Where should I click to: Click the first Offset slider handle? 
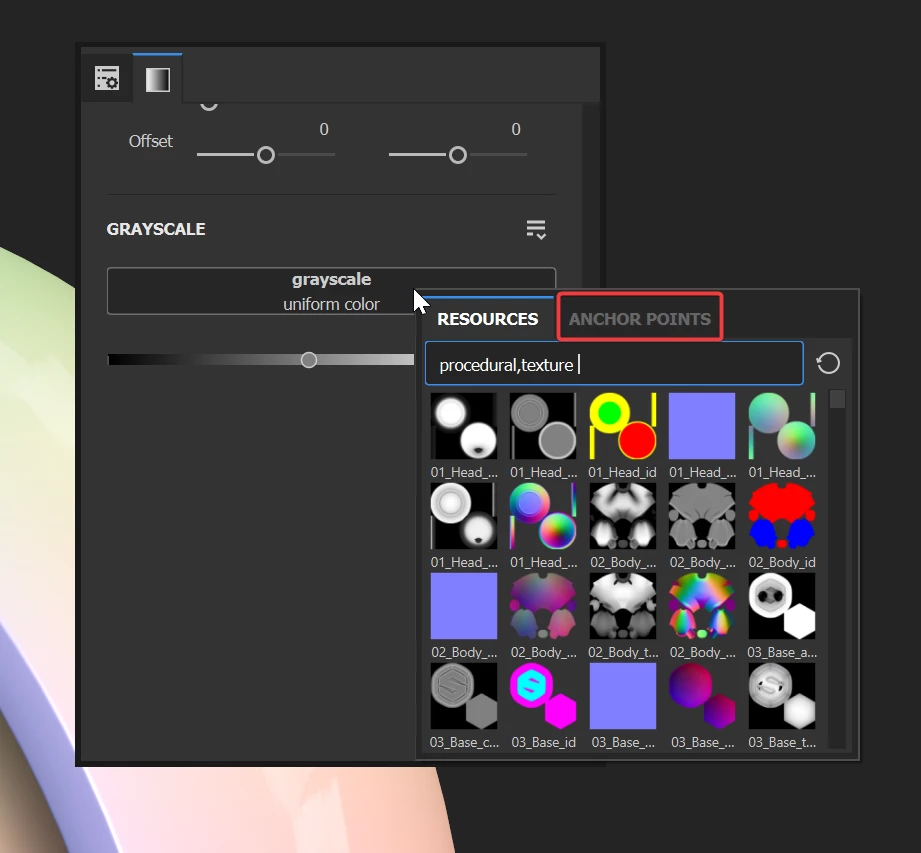pos(266,155)
